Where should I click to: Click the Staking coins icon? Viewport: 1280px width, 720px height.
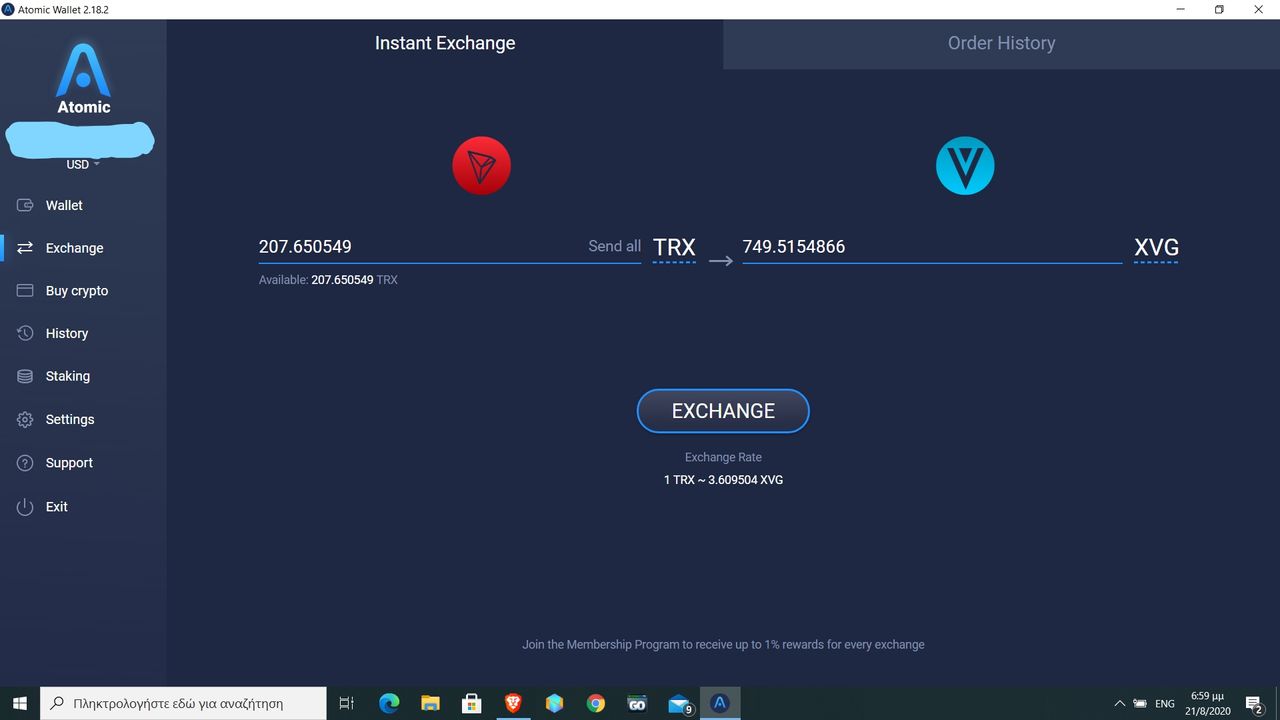(26, 376)
